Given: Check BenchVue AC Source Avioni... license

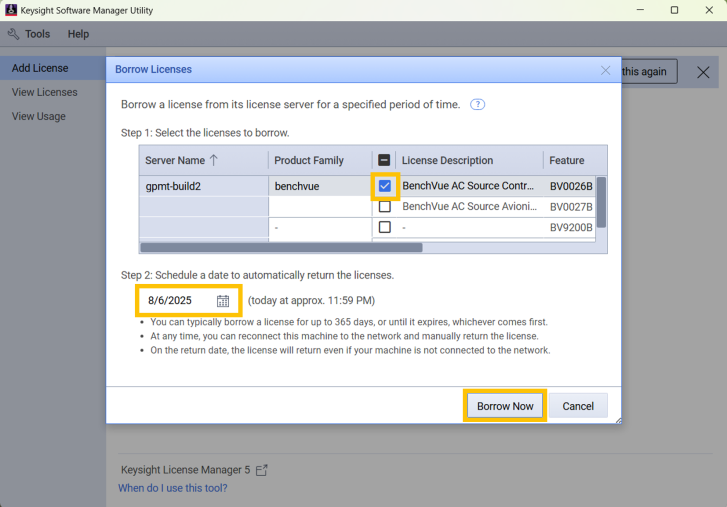Looking at the screenshot, I should (385, 207).
